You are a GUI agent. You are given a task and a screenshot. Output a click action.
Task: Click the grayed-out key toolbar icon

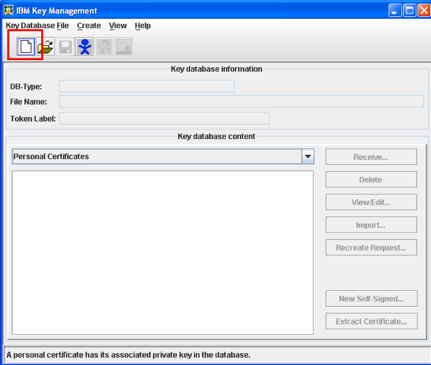point(104,47)
